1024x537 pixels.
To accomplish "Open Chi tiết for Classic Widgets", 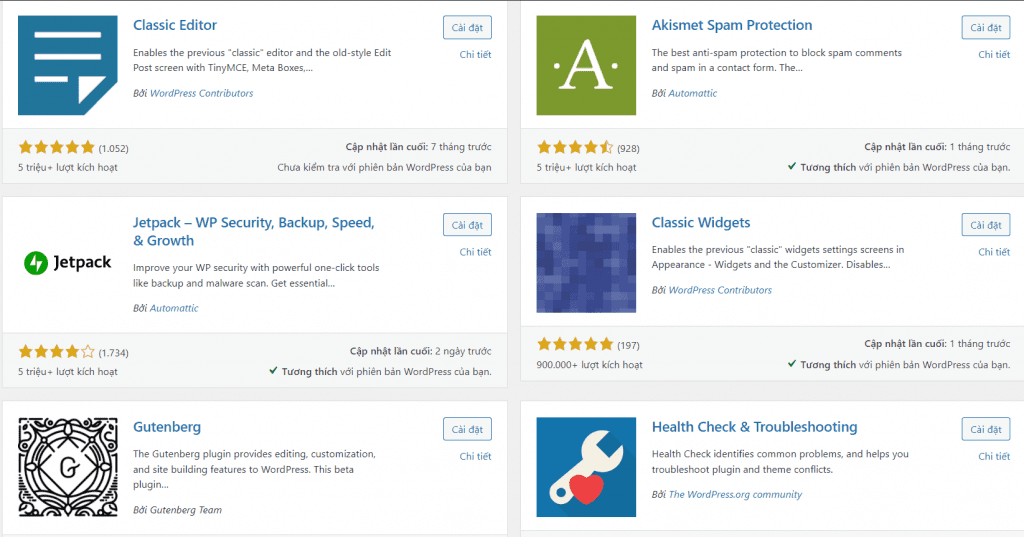I will (x=994, y=252).
